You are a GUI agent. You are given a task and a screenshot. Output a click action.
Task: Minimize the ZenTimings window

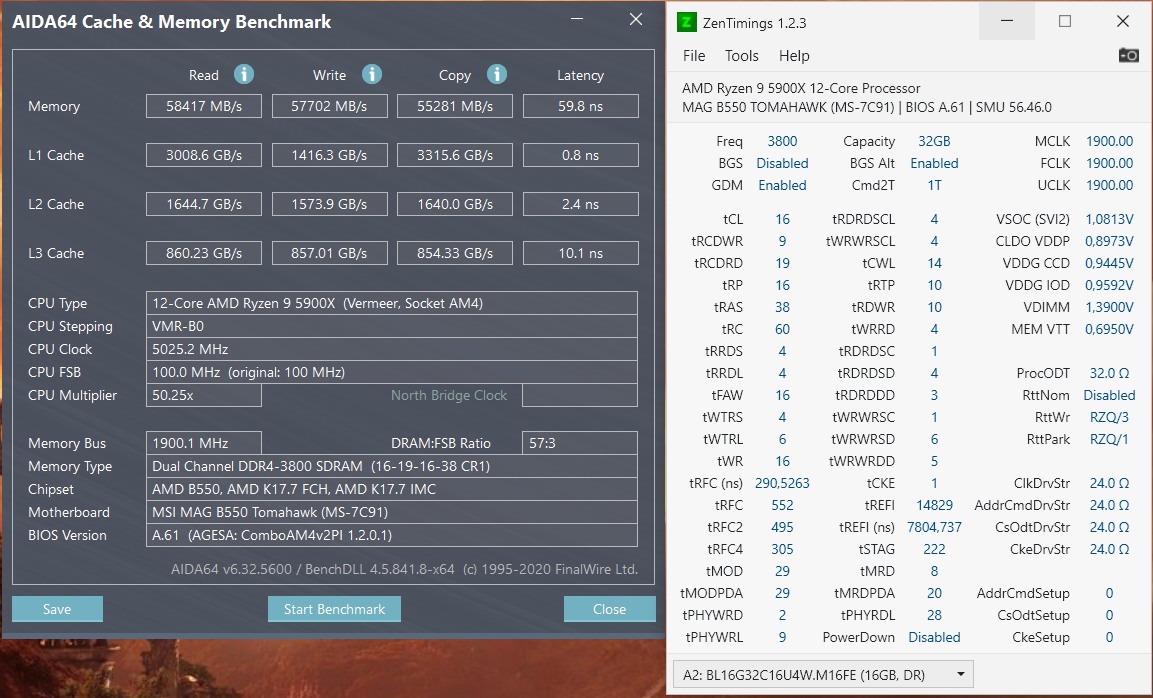tap(1007, 21)
